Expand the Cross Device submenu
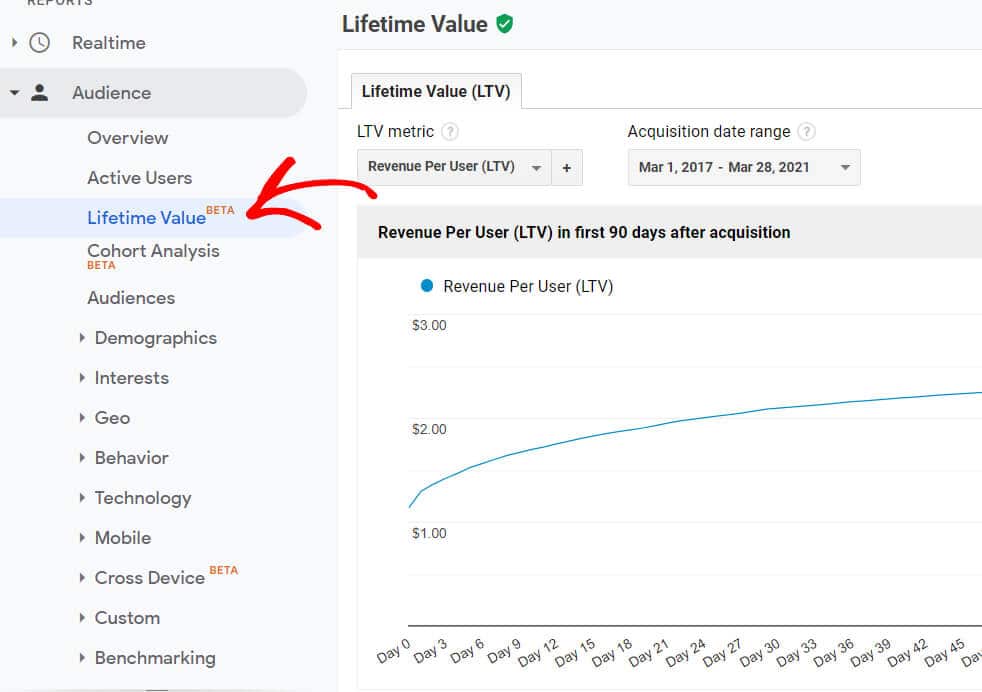Image resolution: width=982 pixels, height=692 pixels. pos(82,577)
